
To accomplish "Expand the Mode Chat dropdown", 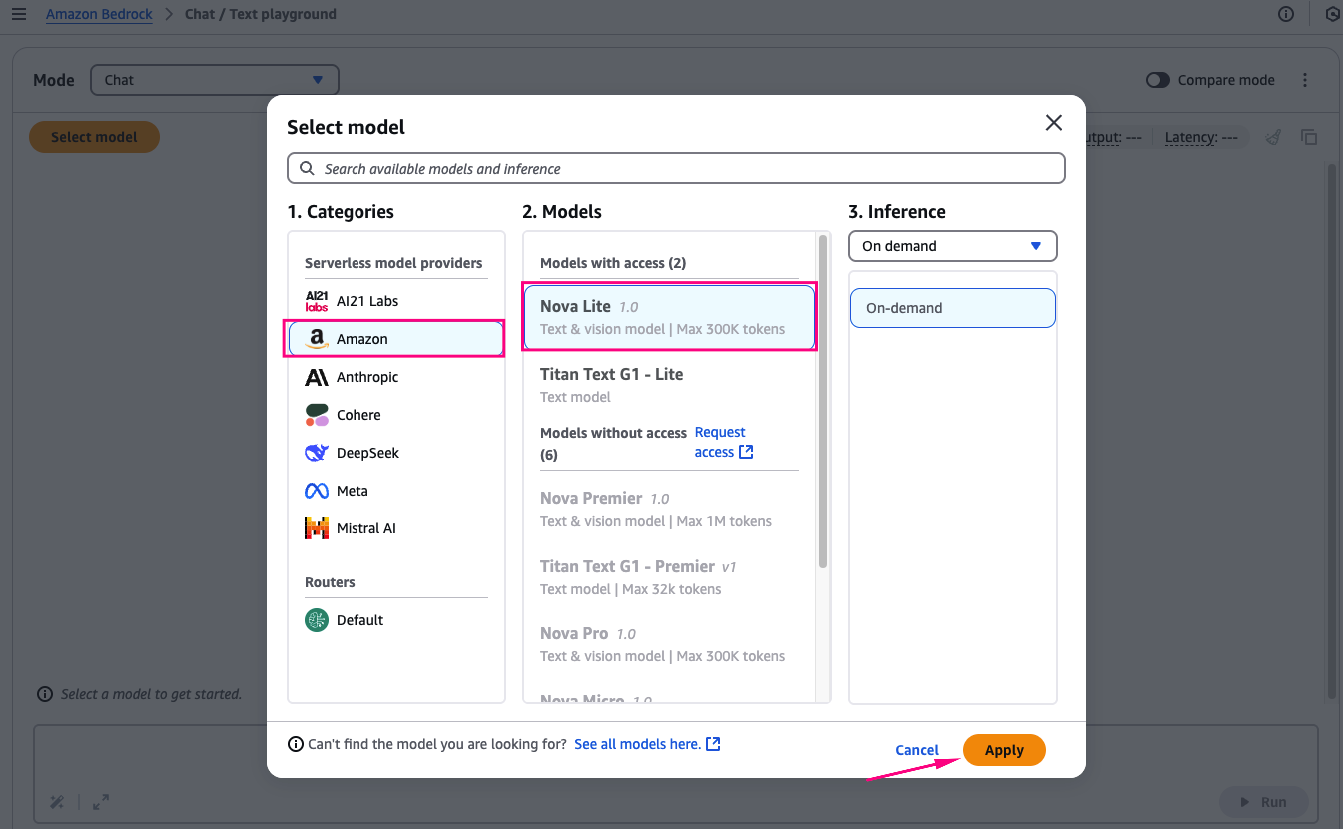I will pyautogui.click(x=214, y=80).
